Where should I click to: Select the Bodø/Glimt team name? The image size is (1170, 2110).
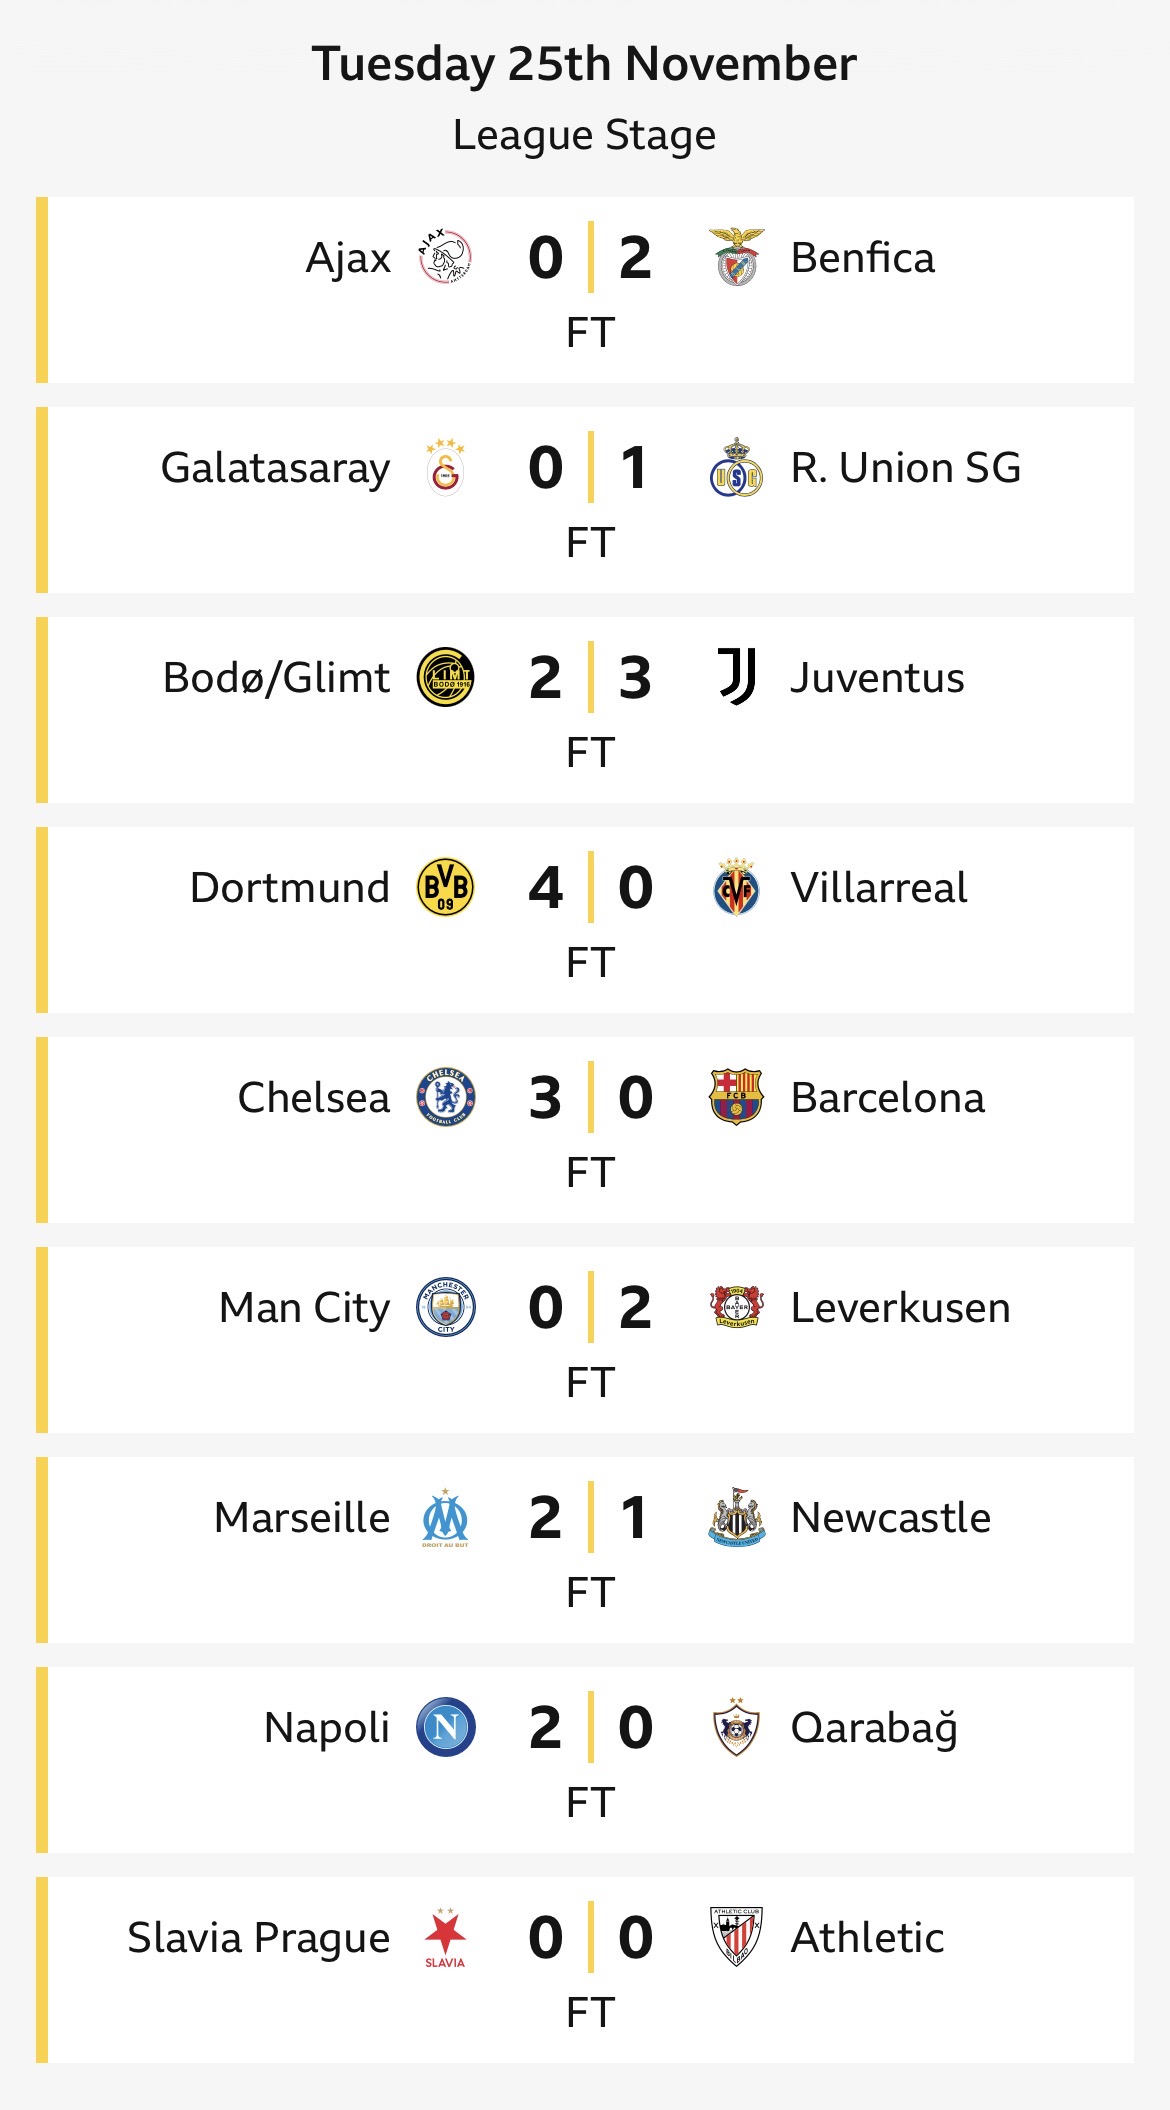click(276, 678)
